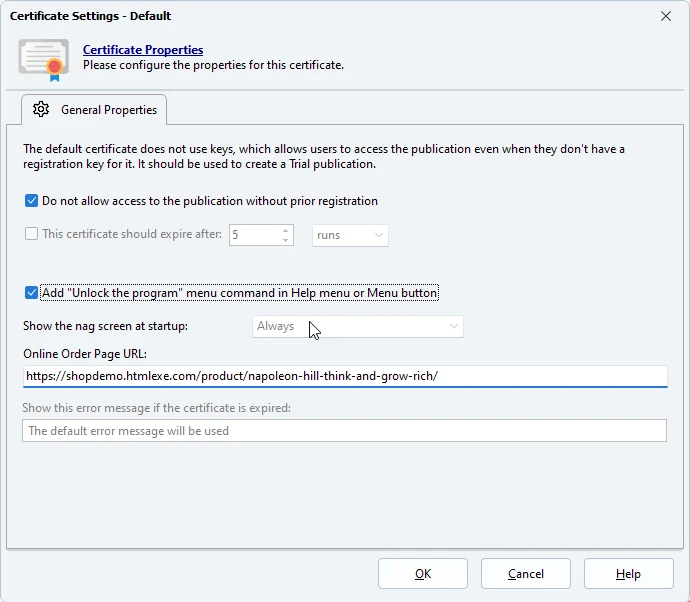
Task: Decrease expiration count with the down arrow
Action: coord(285,240)
